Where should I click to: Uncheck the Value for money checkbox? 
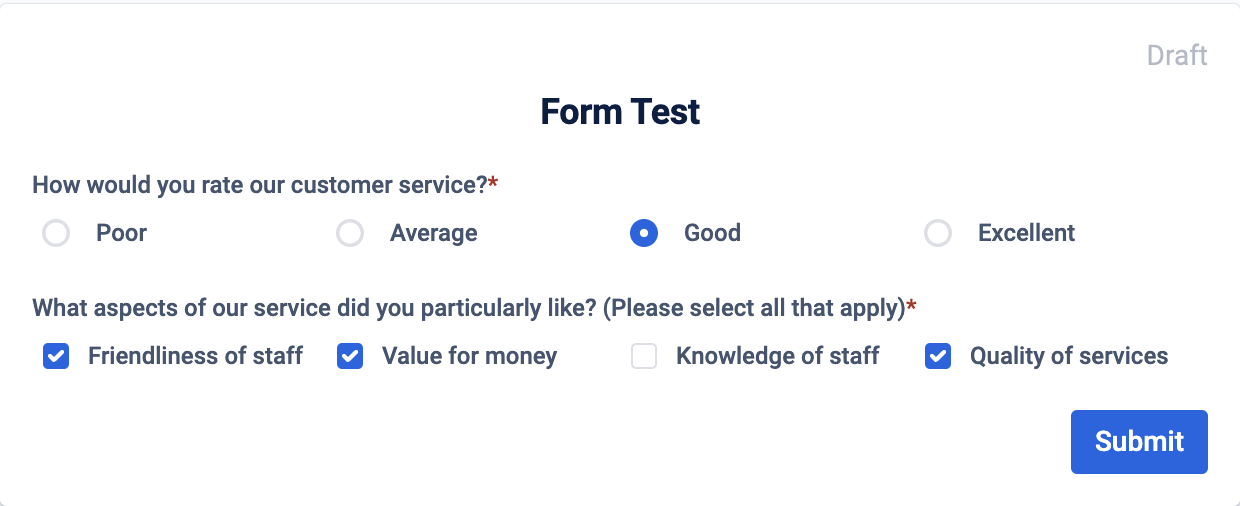(350, 356)
